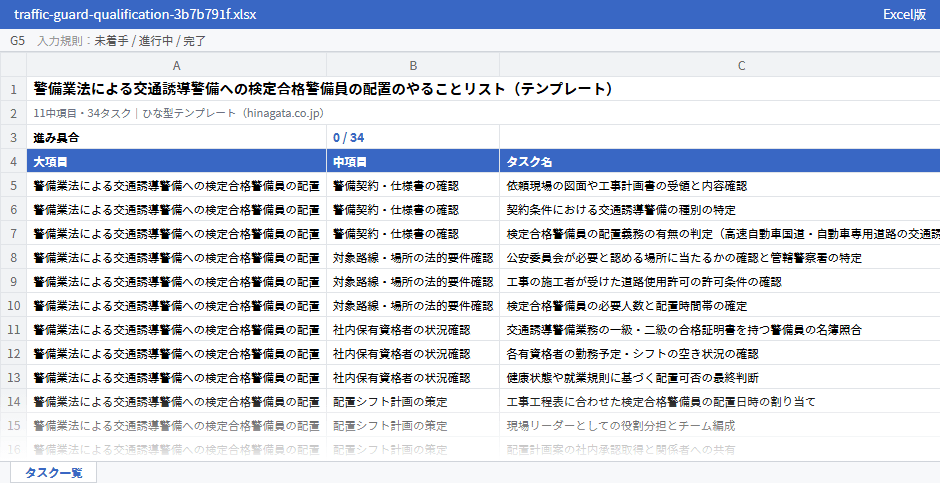Select subtitle cell 11中項目・34タスク

[x=483, y=113]
